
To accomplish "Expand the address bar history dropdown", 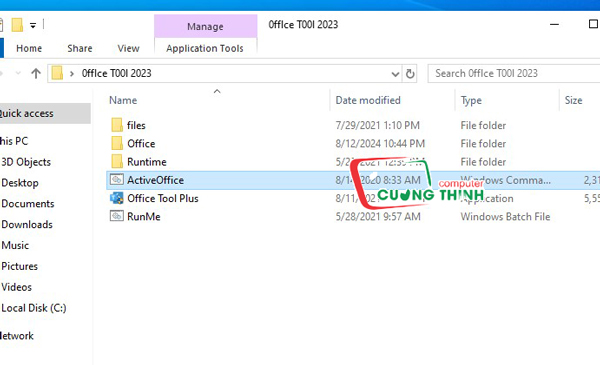I will (x=395, y=74).
